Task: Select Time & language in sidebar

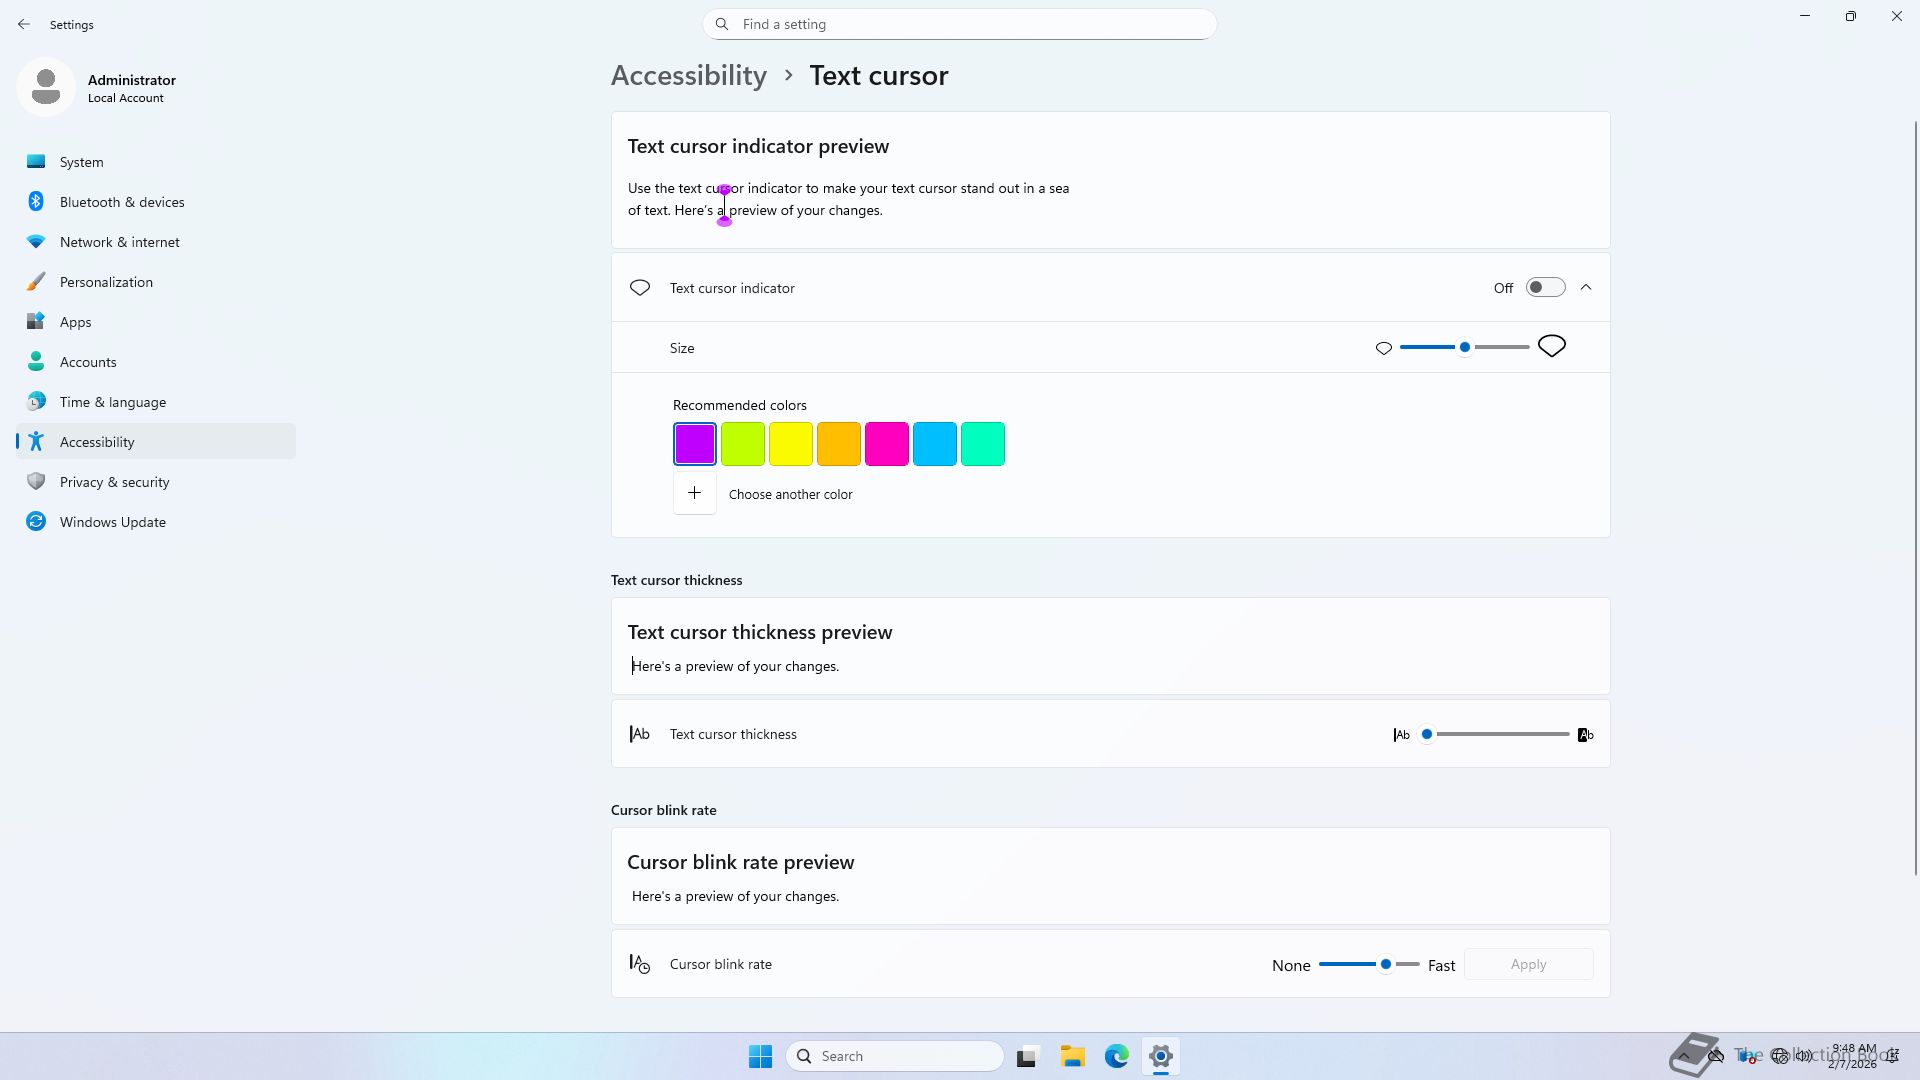Action: pyautogui.click(x=112, y=402)
